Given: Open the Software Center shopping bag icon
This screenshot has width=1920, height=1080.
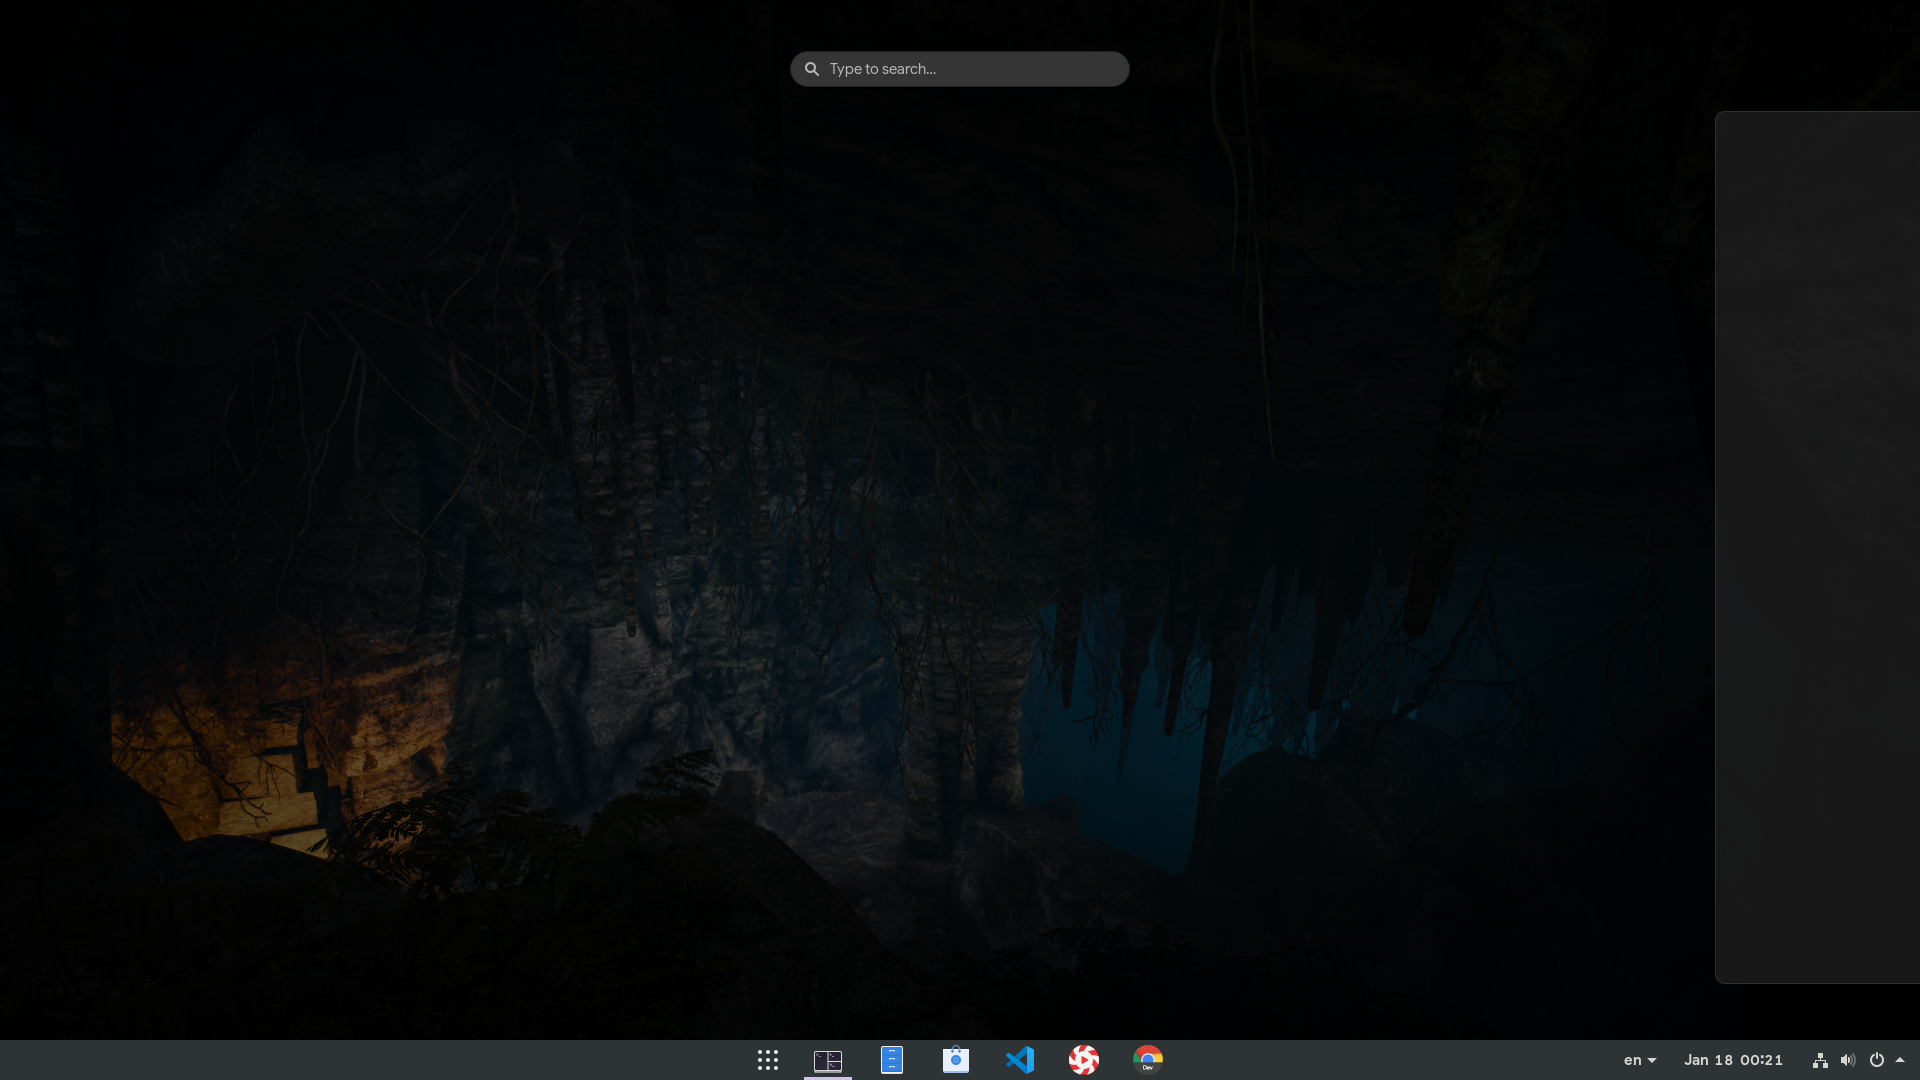Looking at the screenshot, I should 956,1060.
